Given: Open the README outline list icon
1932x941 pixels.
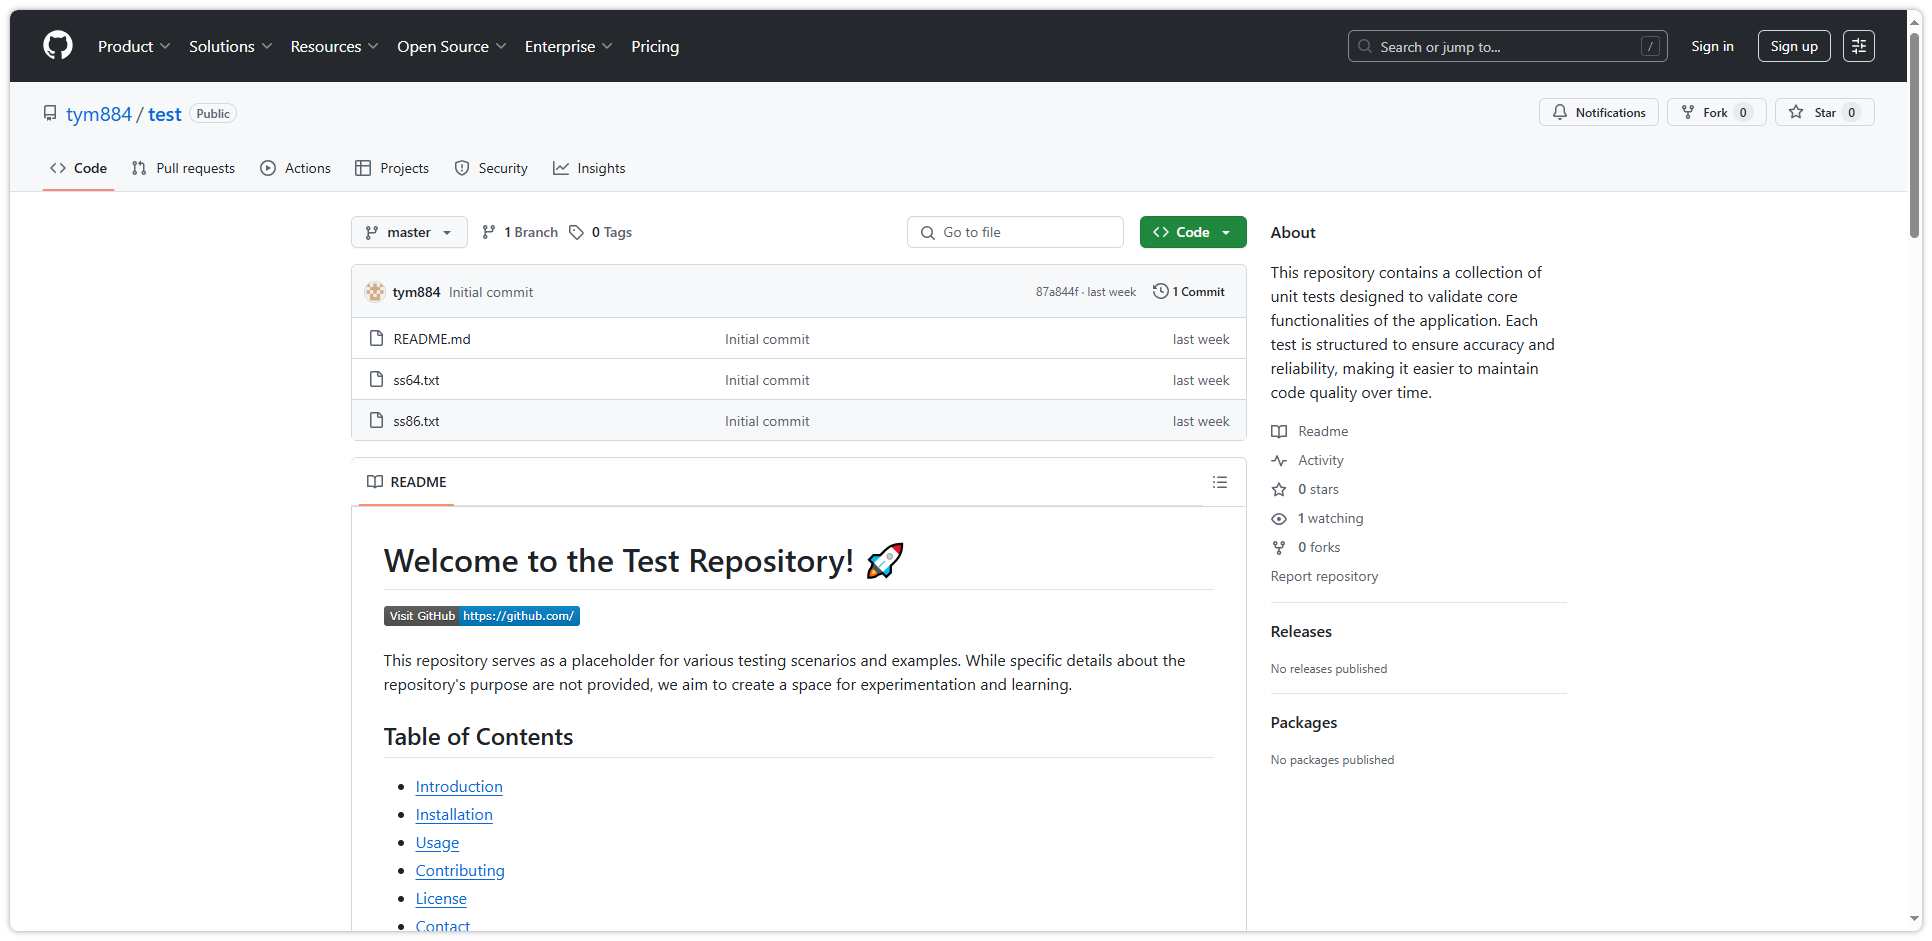Looking at the screenshot, I should click(1219, 482).
